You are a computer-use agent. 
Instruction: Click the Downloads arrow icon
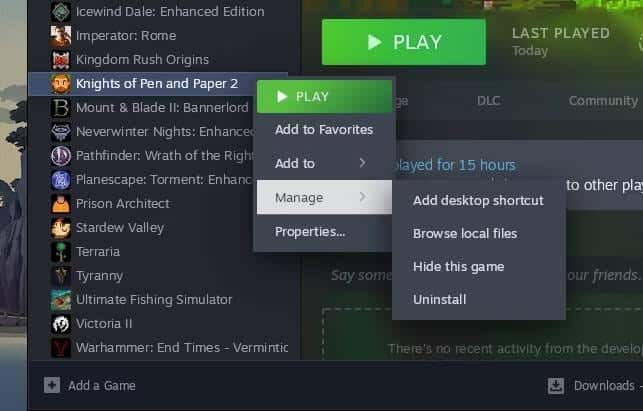[556, 386]
